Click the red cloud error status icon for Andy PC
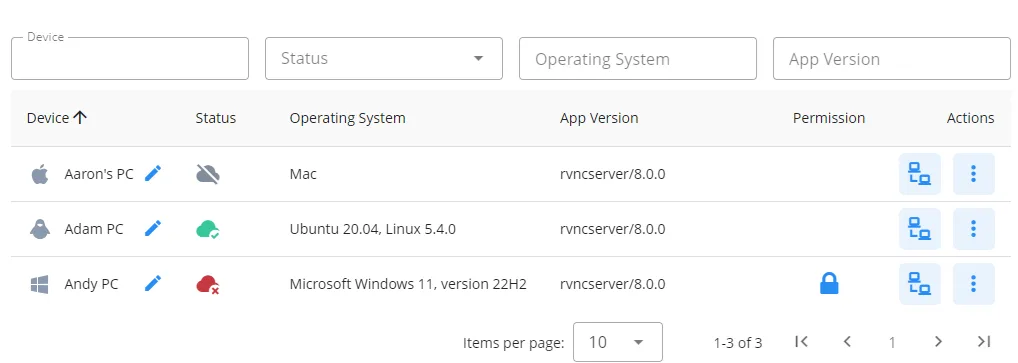This screenshot has width=1018, height=363. [208, 284]
